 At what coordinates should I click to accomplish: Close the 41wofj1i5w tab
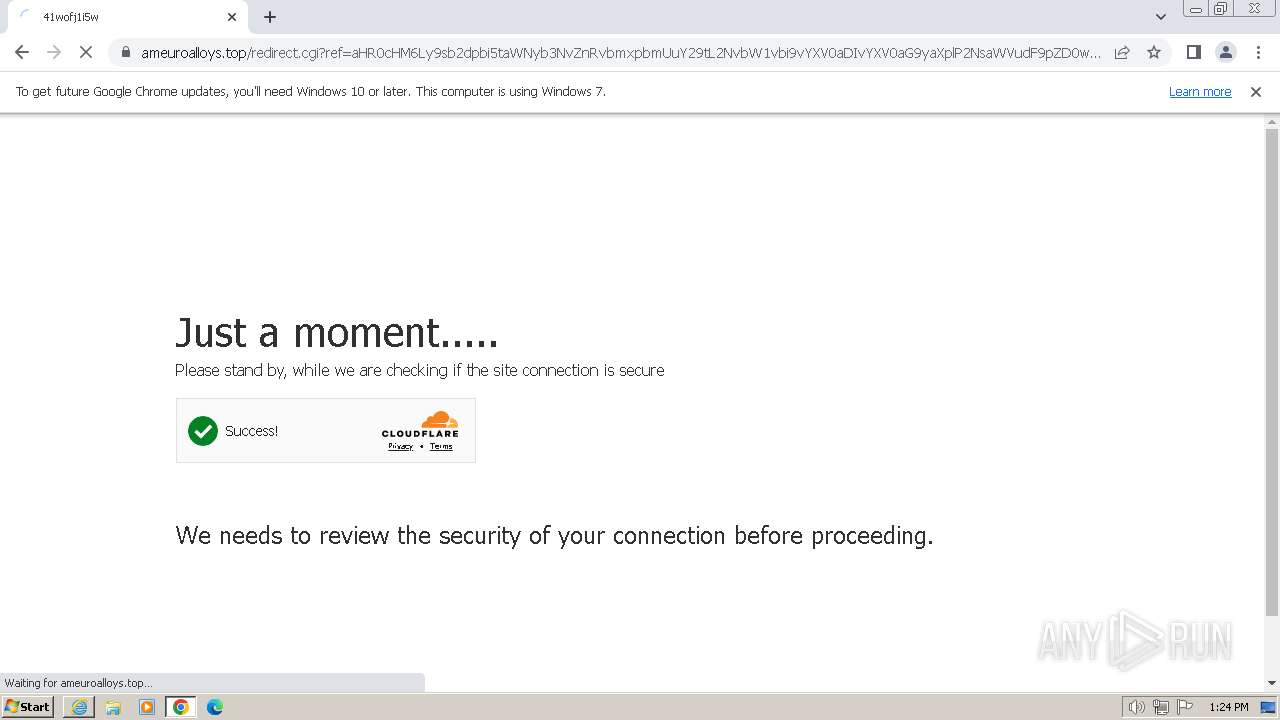click(x=232, y=17)
